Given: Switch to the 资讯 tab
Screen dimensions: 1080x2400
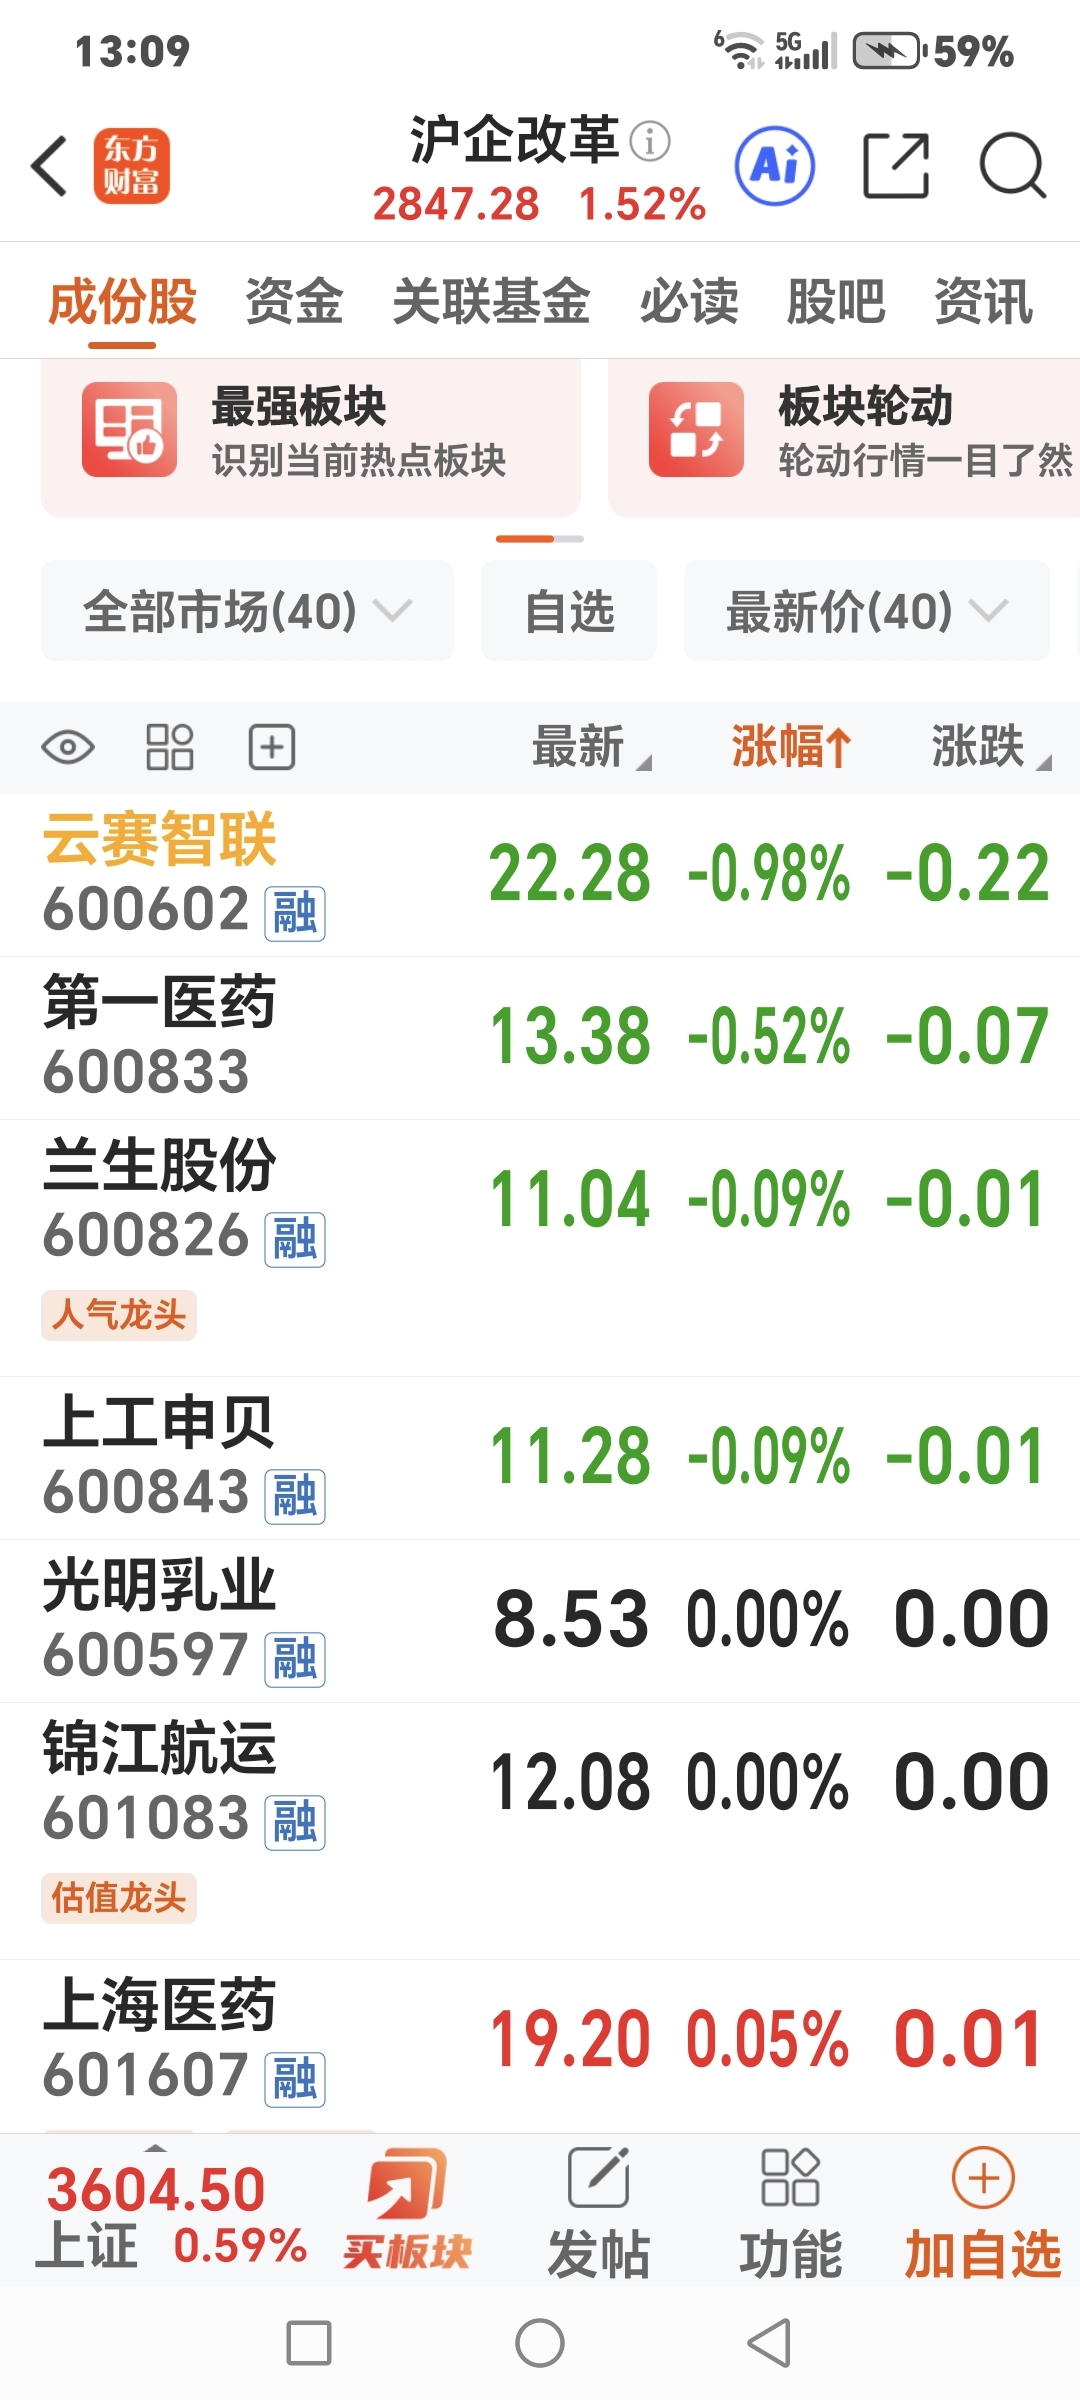Looking at the screenshot, I should (x=984, y=302).
